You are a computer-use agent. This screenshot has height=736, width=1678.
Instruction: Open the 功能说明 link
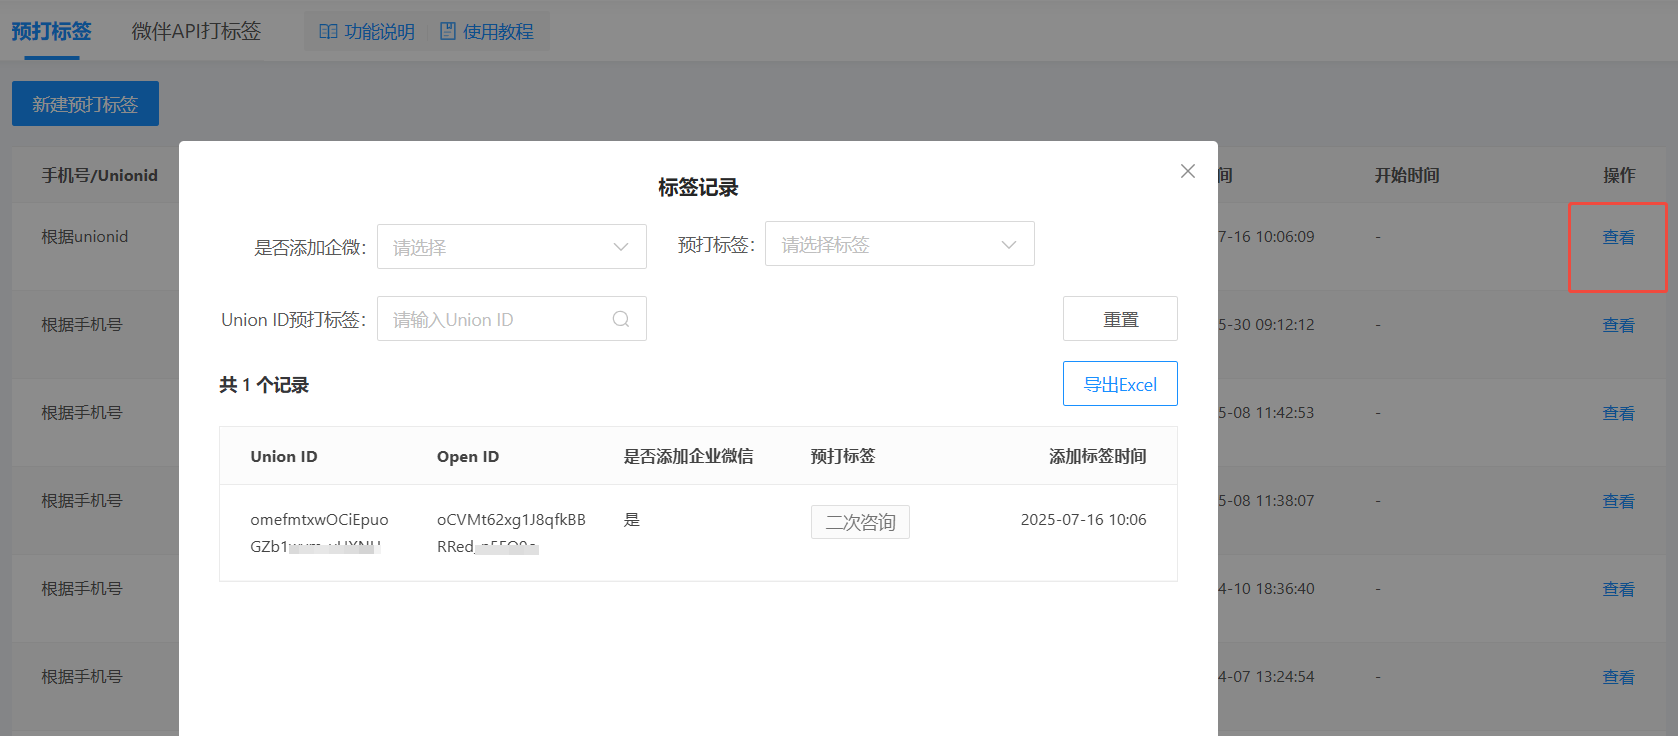367,32
